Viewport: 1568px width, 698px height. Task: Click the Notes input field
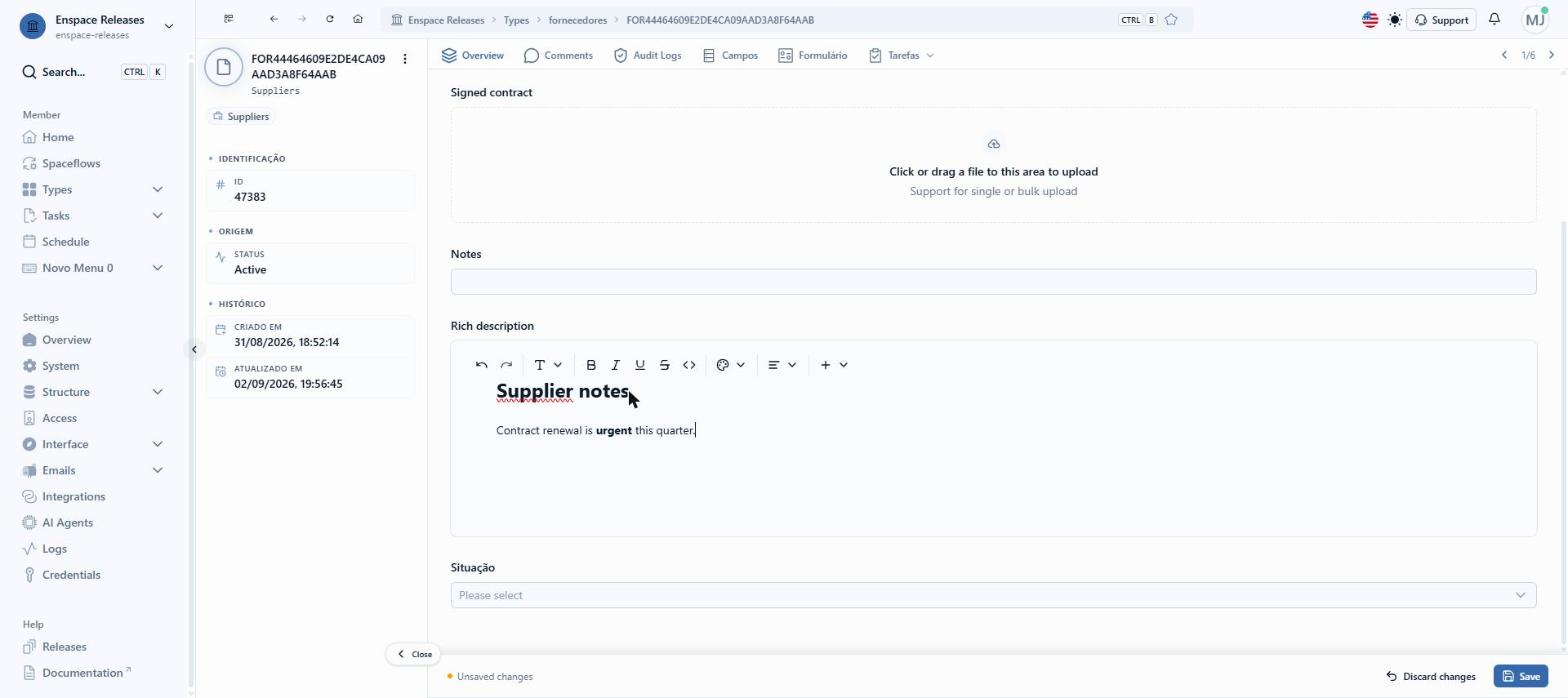click(x=993, y=282)
